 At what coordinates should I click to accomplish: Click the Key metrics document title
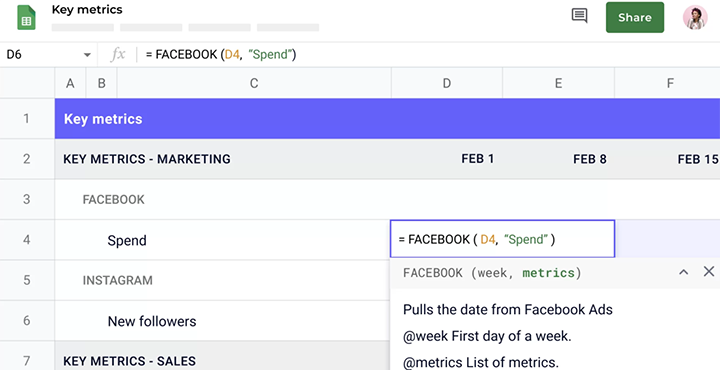[x=87, y=10]
